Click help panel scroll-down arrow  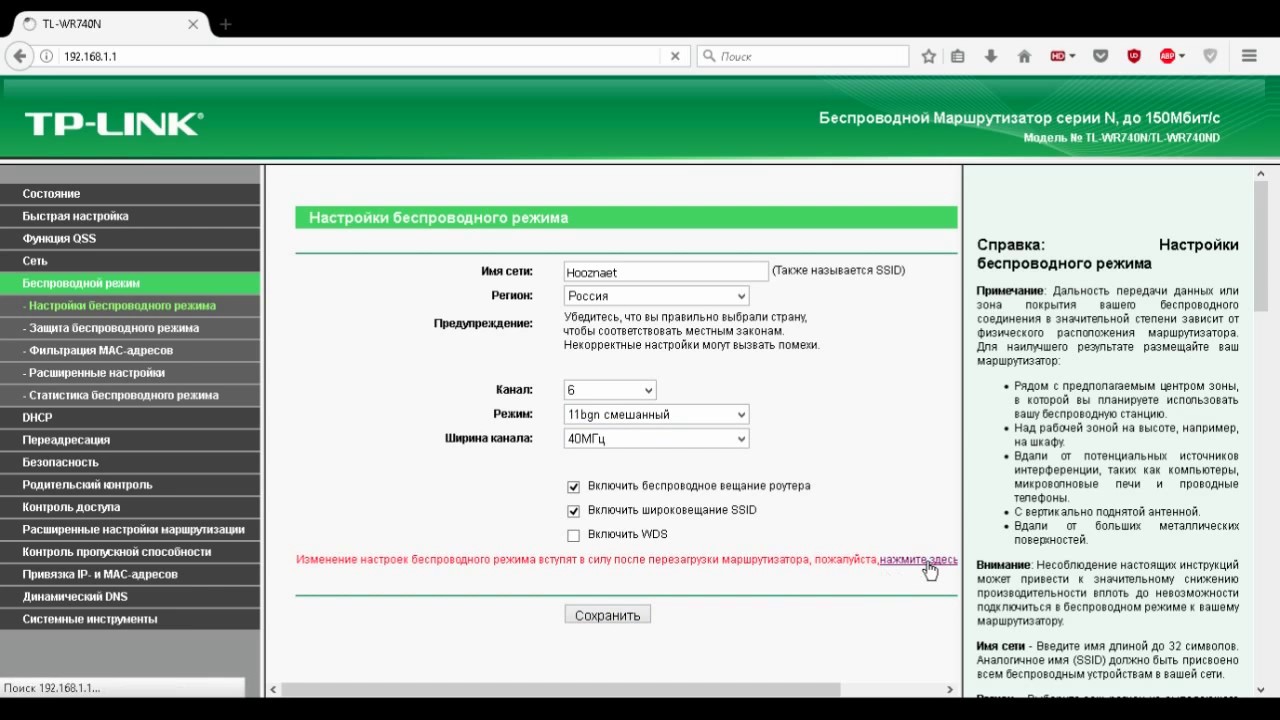click(x=1261, y=689)
